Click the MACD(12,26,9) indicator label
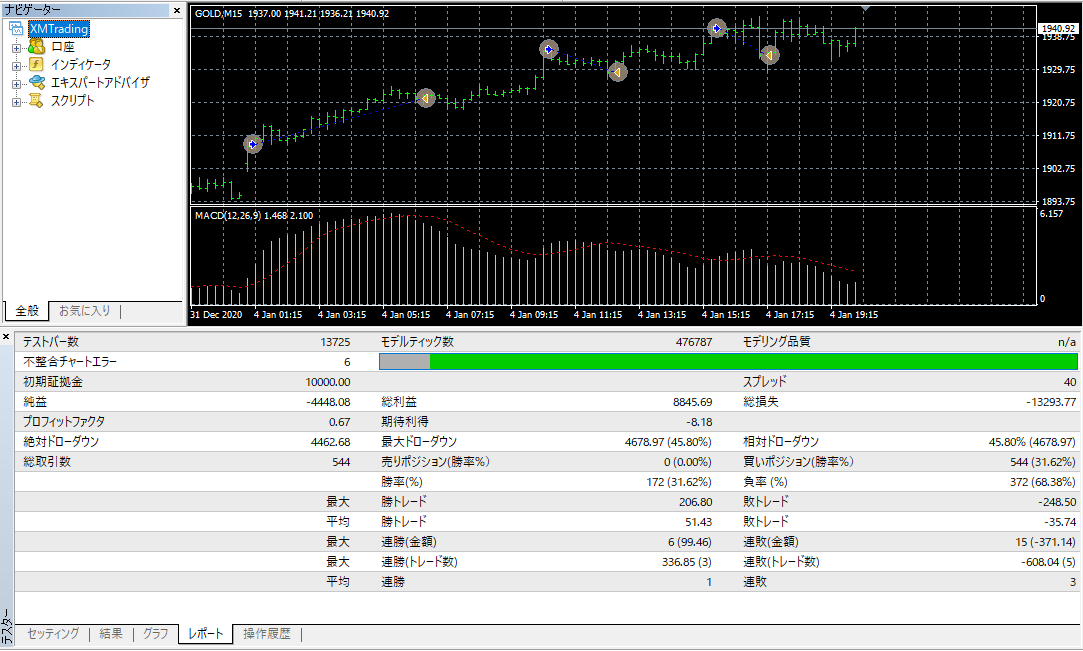The height and width of the screenshot is (651, 1083). (x=227, y=215)
